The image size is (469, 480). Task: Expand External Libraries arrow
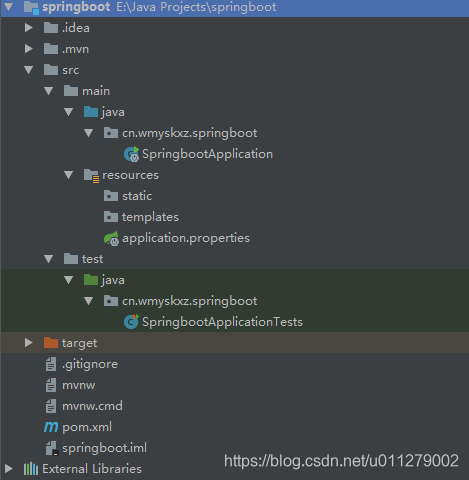coord(9,469)
